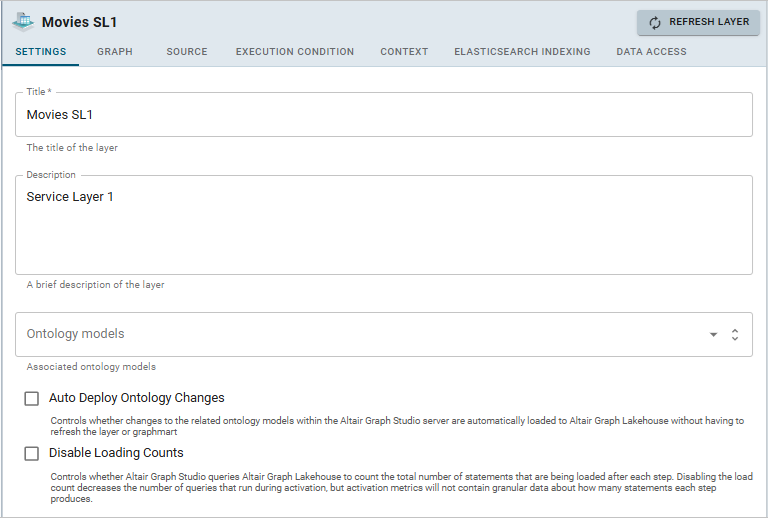Click the Disable Loading Counts label

pyautogui.click(x=116, y=453)
